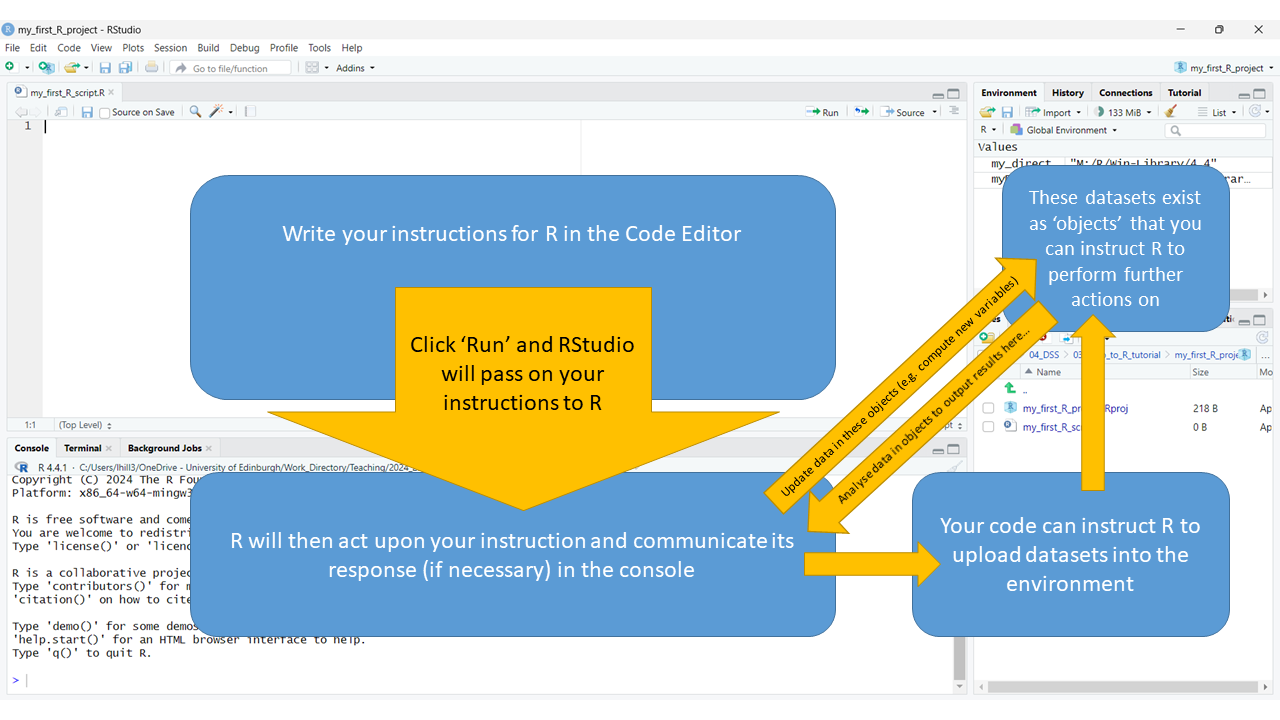1280x720 pixels.
Task: Click Load workspace icon in Environment pane
Action: point(988,112)
